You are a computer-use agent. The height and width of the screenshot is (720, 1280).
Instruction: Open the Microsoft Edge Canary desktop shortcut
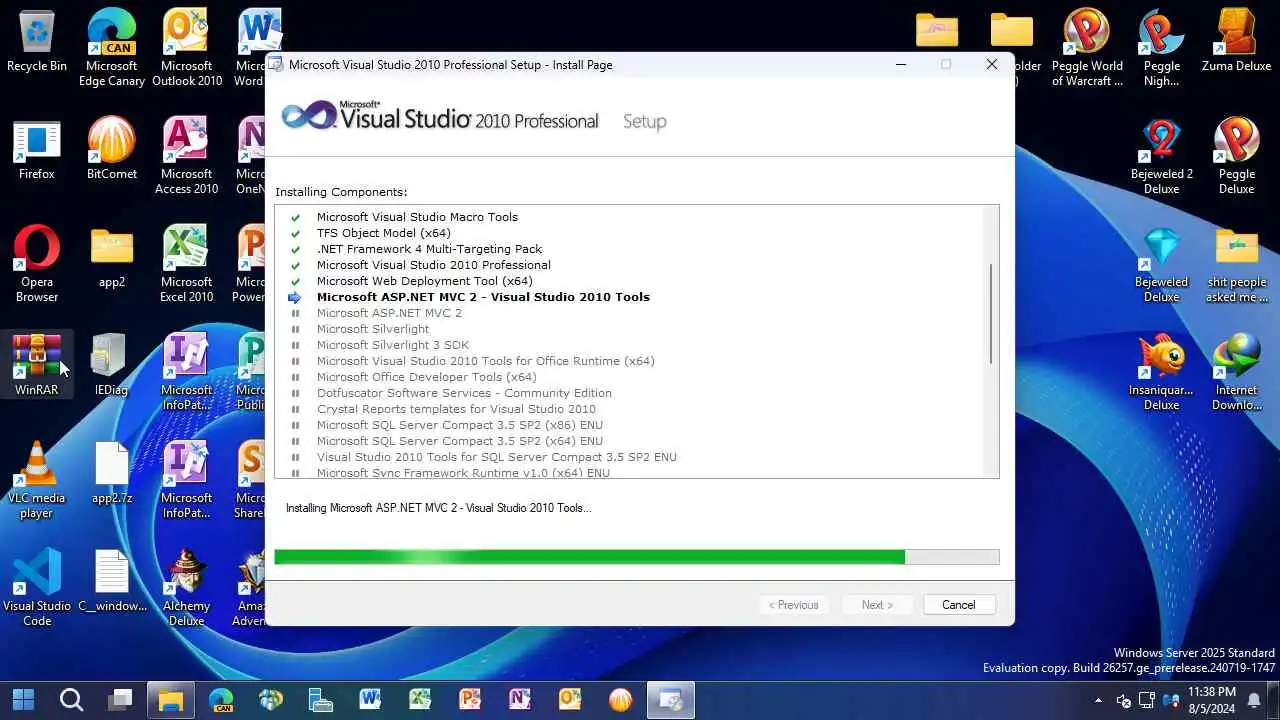point(112,48)
